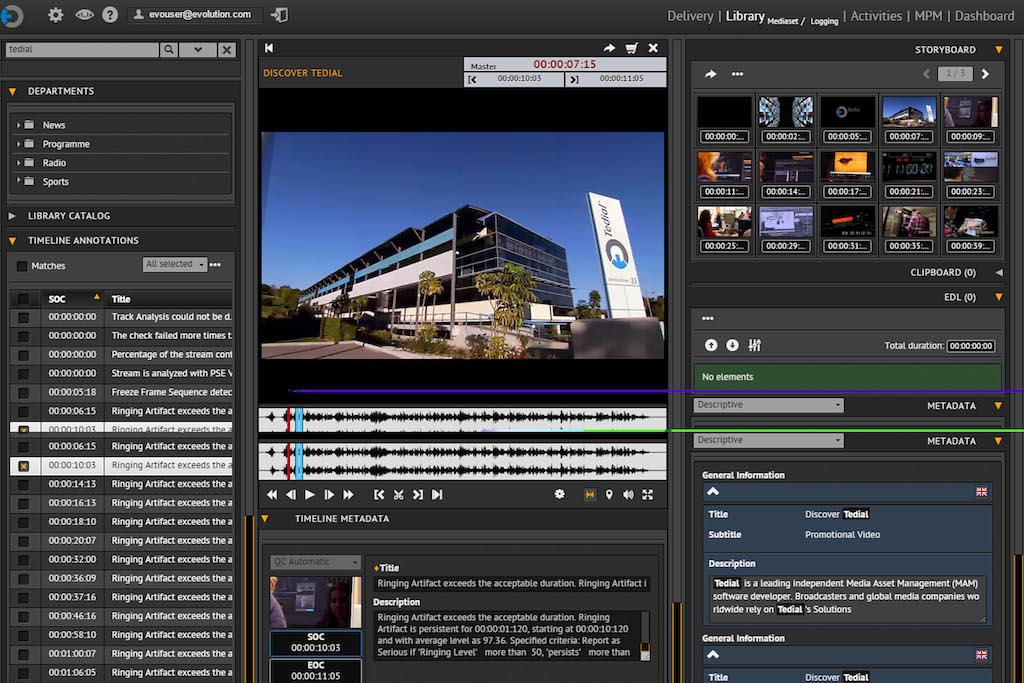Image resolution: width=1024 pixels, height=683 pixels.
Task: Skip to the end of the clip
Action: point(437,495)
